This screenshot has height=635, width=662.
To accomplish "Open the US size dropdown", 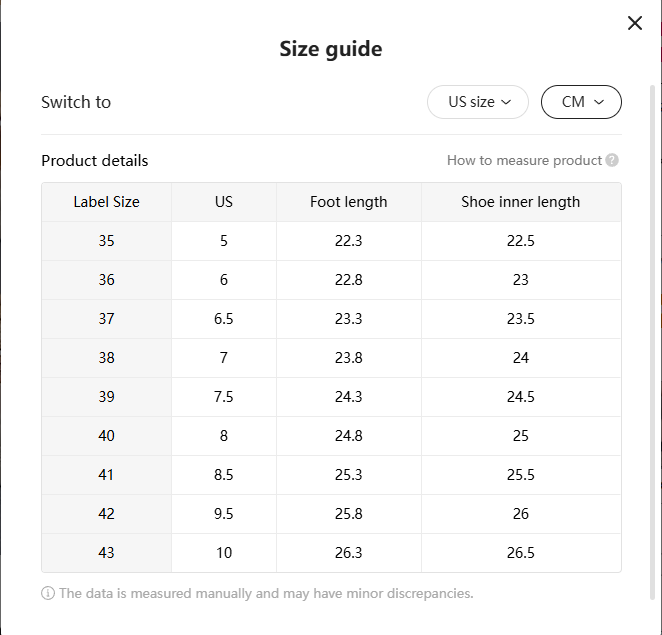I will coord(478,102).
